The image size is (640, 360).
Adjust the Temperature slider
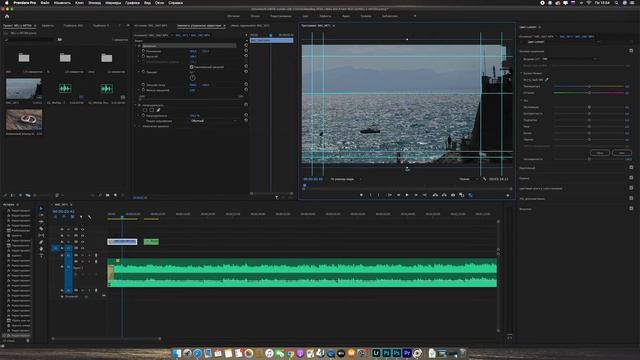point(589,87)
